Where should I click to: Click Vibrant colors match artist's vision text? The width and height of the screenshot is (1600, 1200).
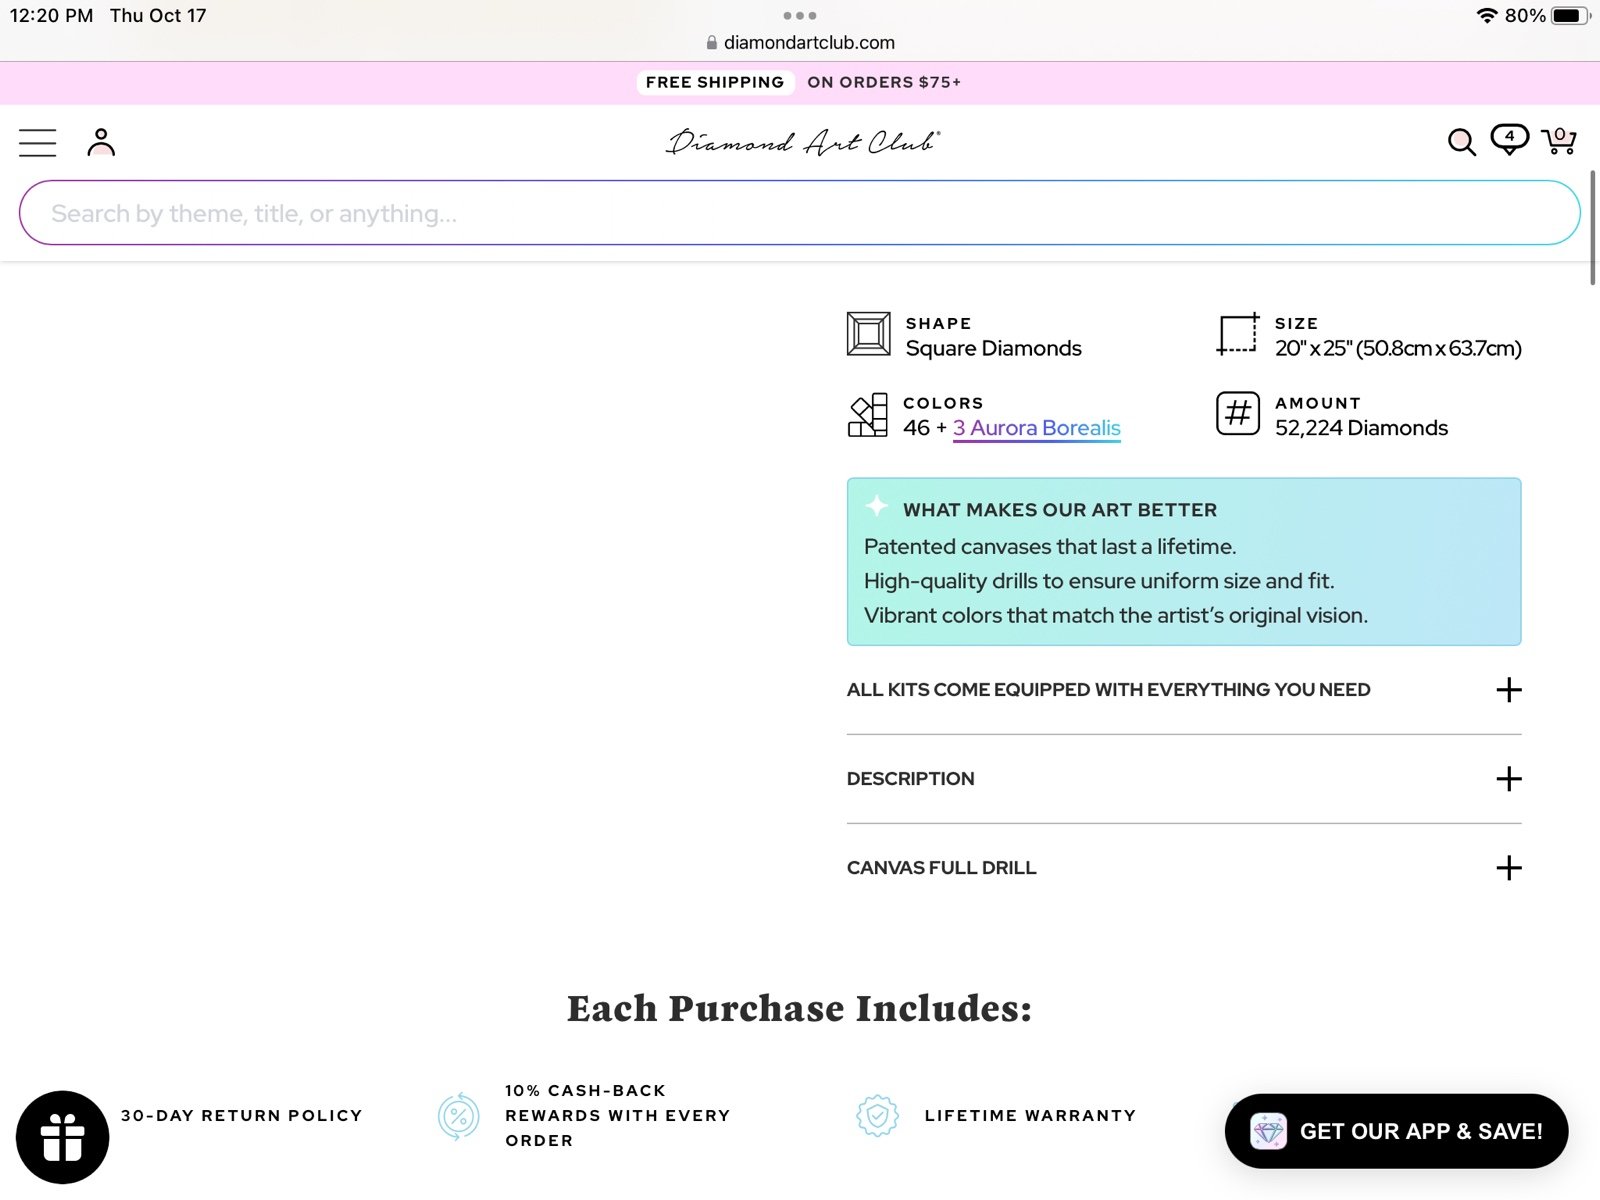(1116, 615)
